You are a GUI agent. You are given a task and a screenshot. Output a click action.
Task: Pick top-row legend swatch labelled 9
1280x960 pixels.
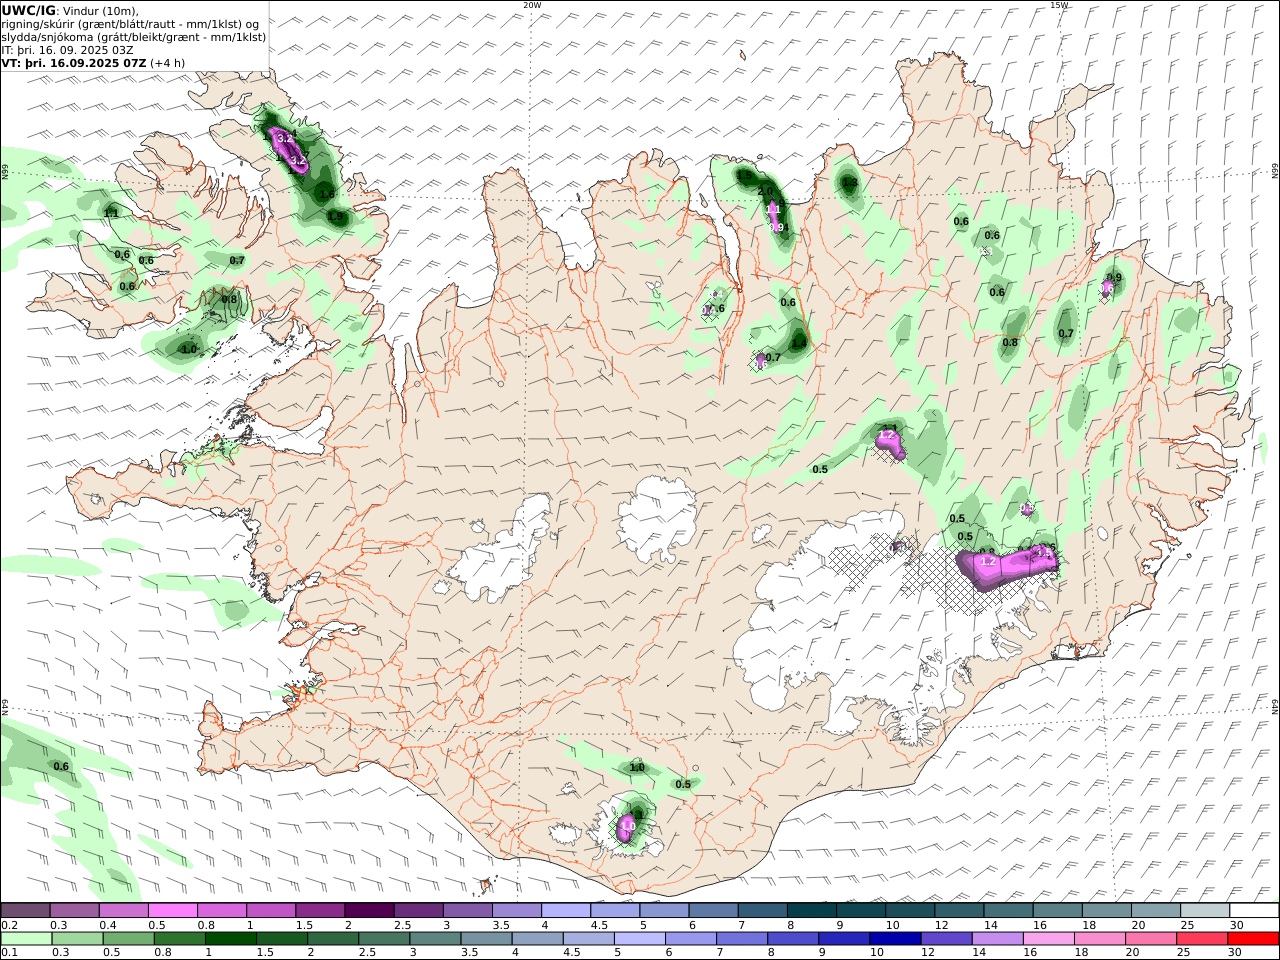860,910
